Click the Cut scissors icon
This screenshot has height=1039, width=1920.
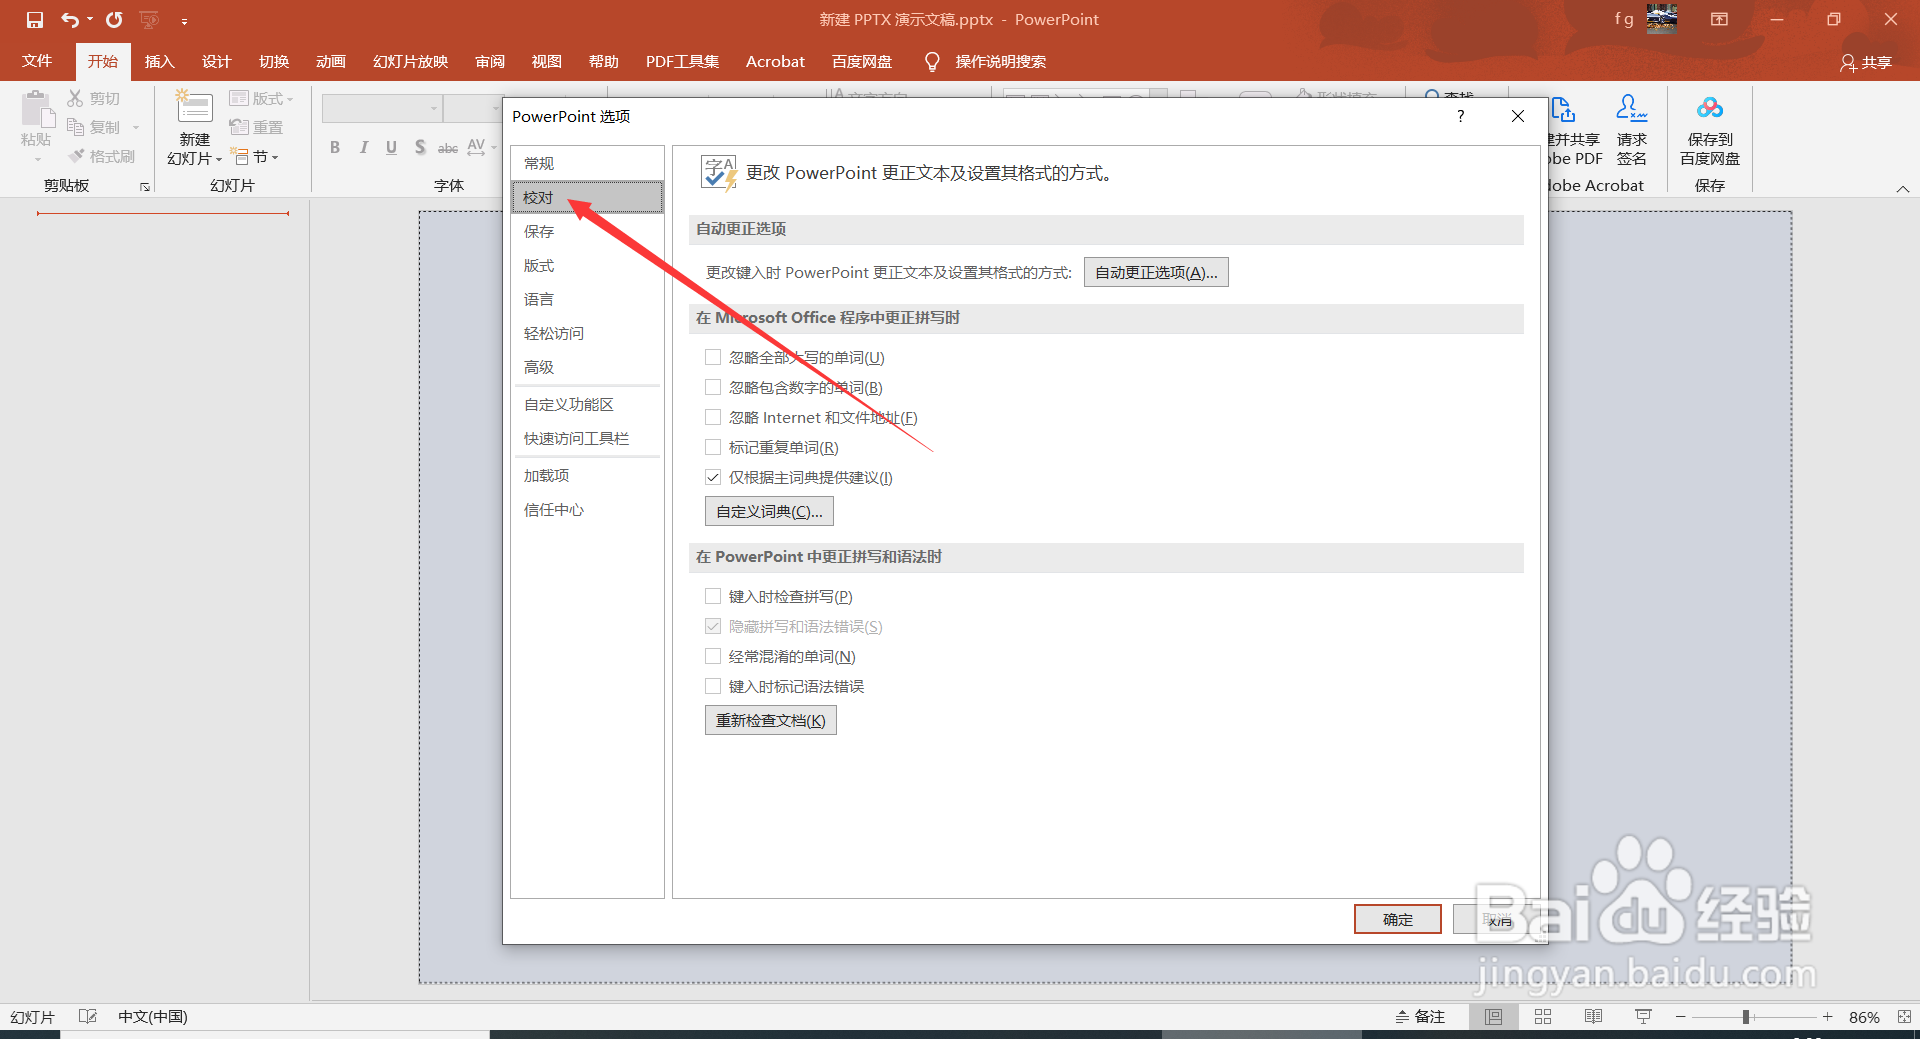coord(75,98)
